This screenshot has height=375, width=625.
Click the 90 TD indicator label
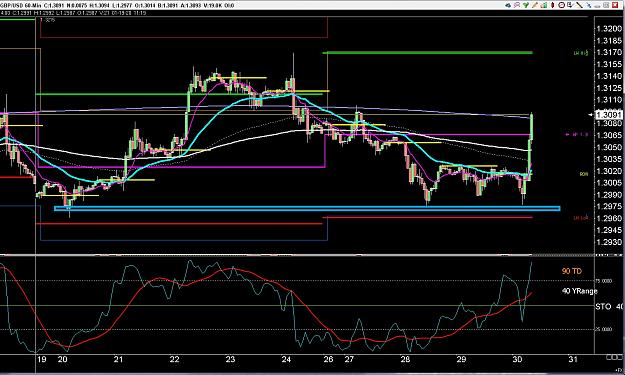pos(572,271)
